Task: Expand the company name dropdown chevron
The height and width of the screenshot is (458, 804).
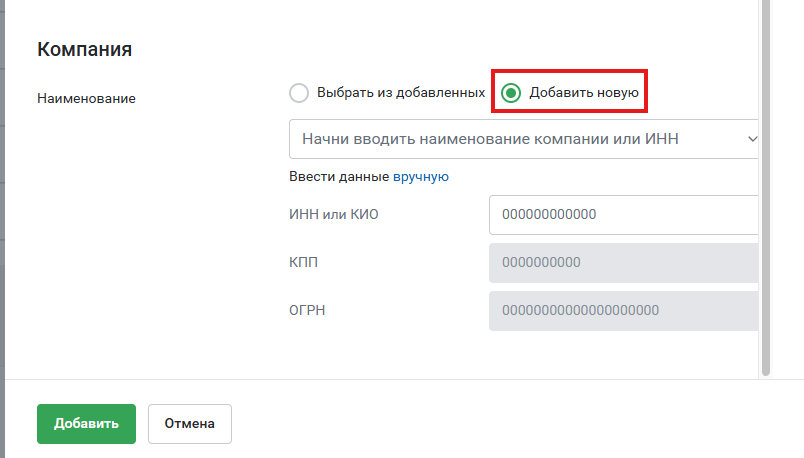Action: coord(752,138)
